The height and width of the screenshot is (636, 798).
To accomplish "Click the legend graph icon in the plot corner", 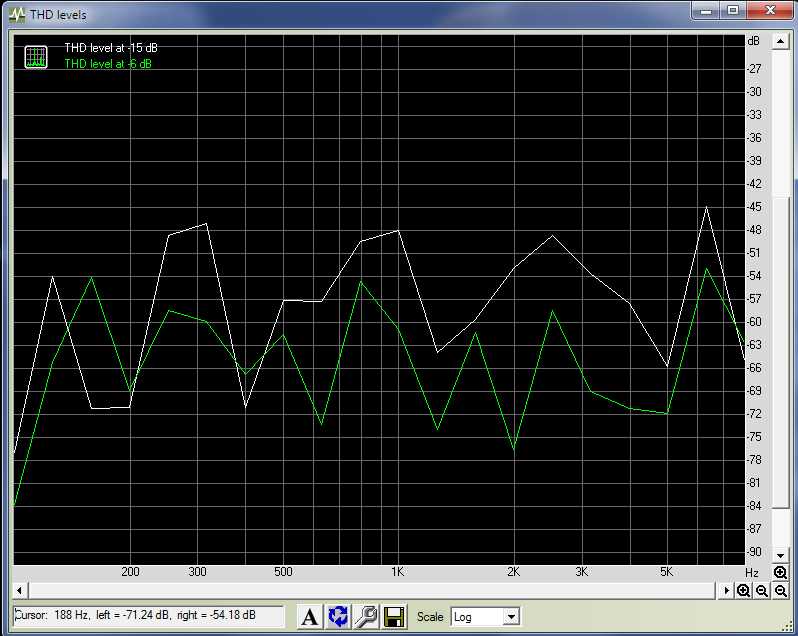I will (36, 56).
